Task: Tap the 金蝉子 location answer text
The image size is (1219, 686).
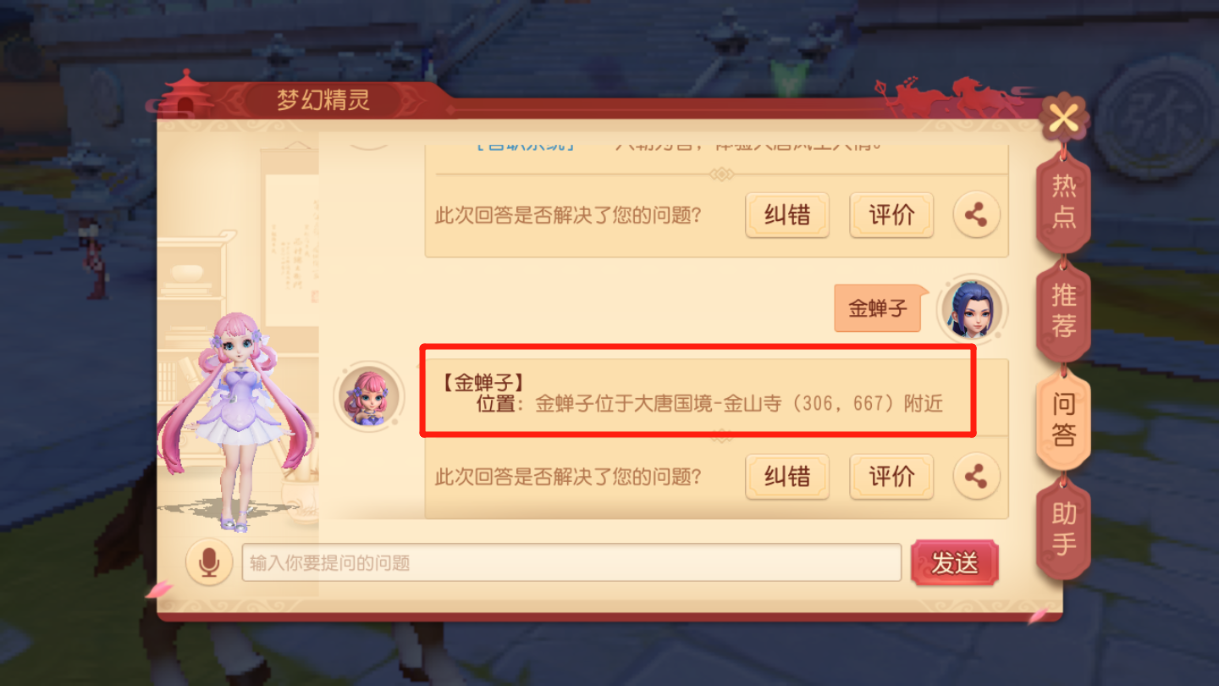Action: 691,394
